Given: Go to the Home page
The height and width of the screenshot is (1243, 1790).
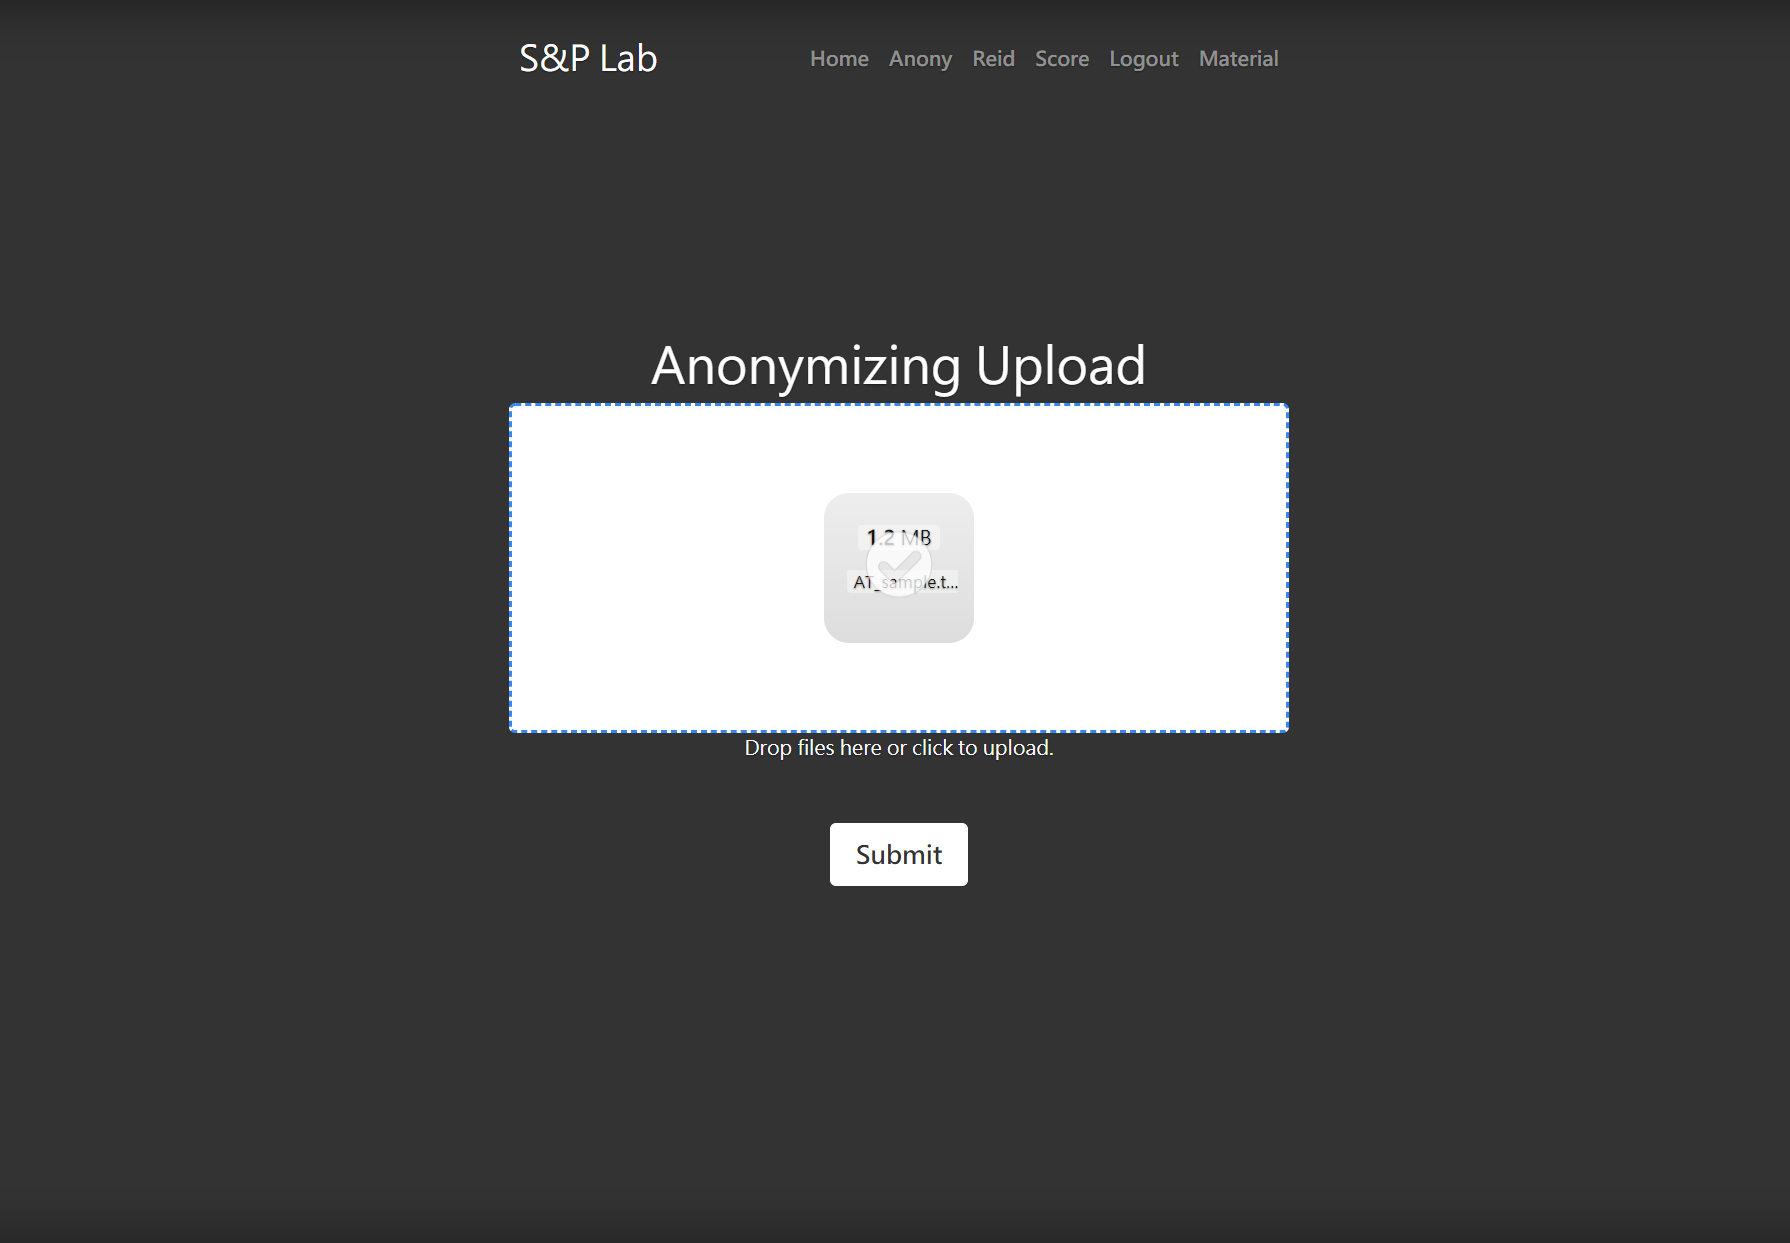Looking at the screenshot, I should tap(839, 59).
